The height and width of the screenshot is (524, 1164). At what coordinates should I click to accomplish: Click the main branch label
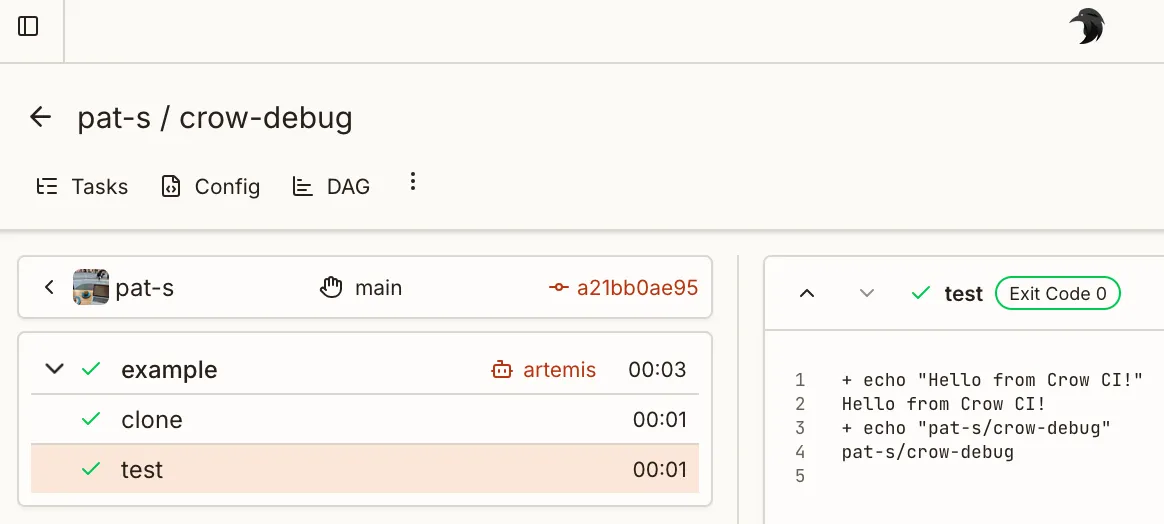click(x=378, y=288)
